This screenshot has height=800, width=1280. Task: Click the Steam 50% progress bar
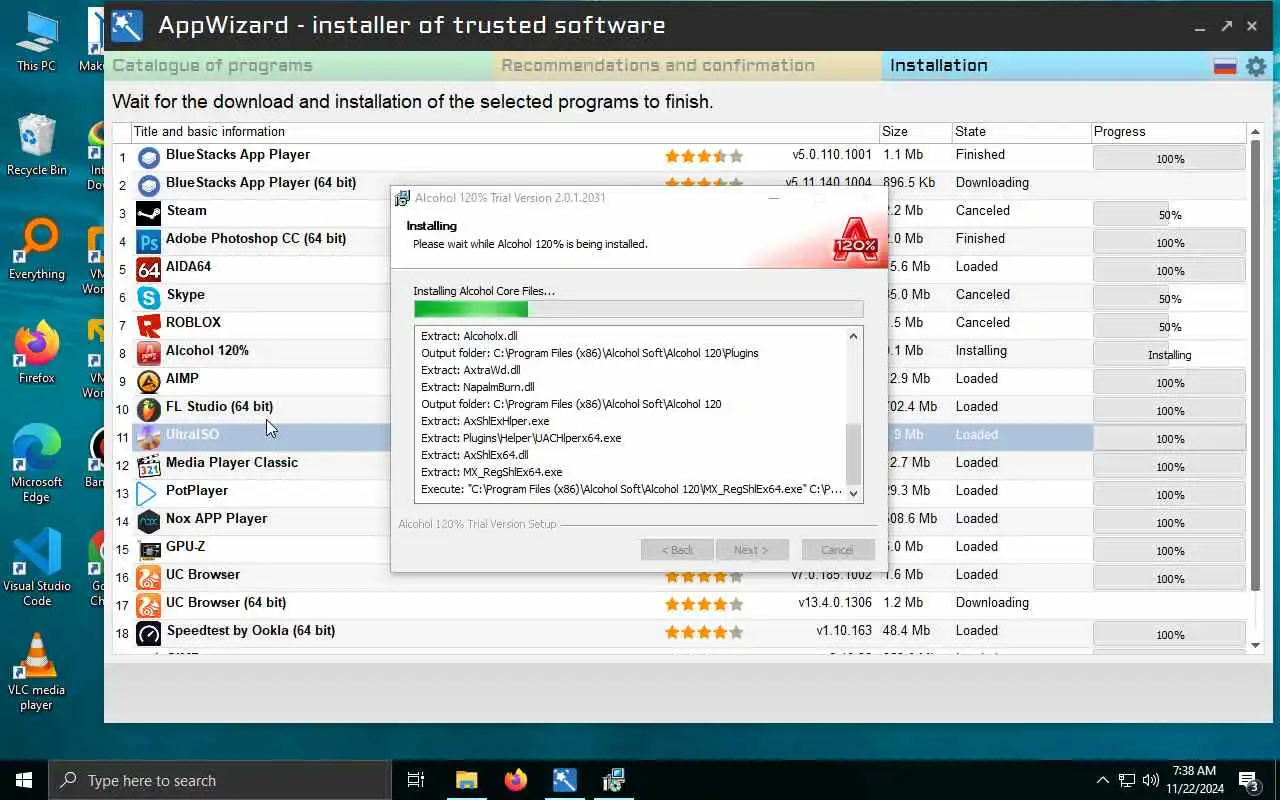pos(1170,215)
